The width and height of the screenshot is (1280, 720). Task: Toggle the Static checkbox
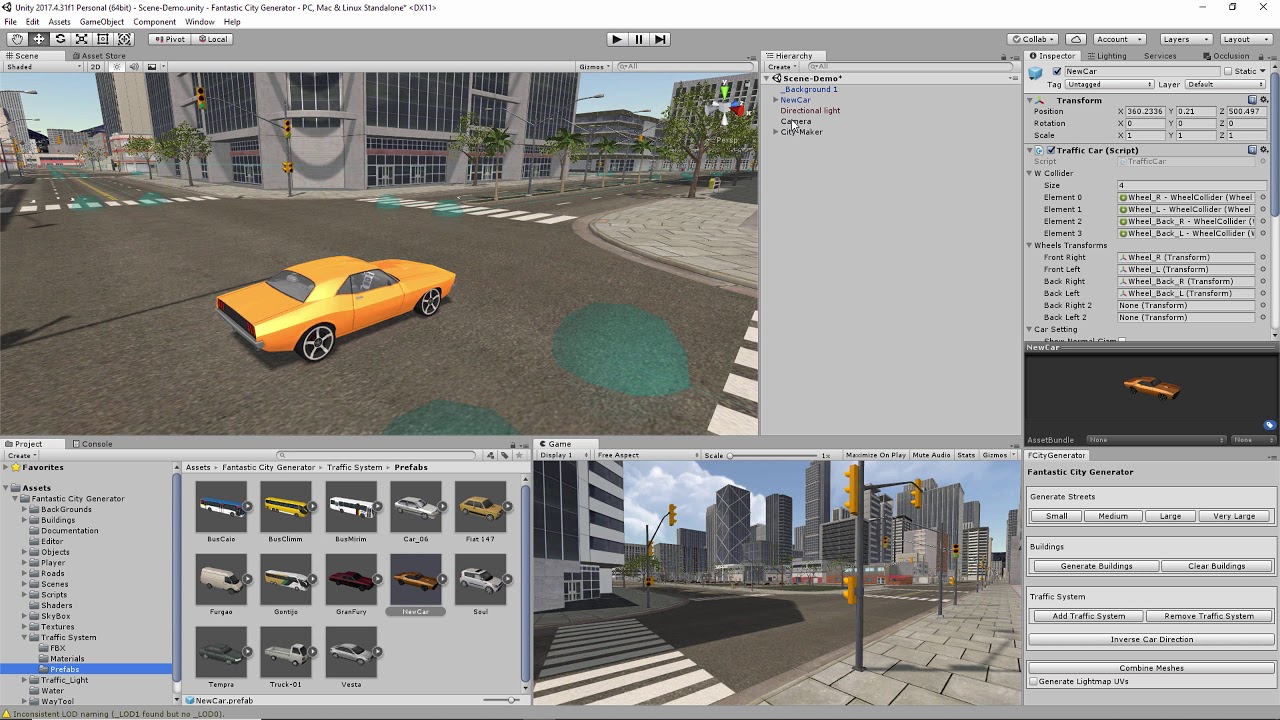click(x=1229, y=72)
